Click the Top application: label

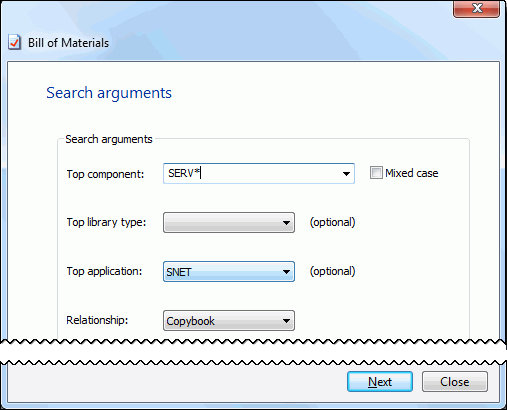(104, 271)
